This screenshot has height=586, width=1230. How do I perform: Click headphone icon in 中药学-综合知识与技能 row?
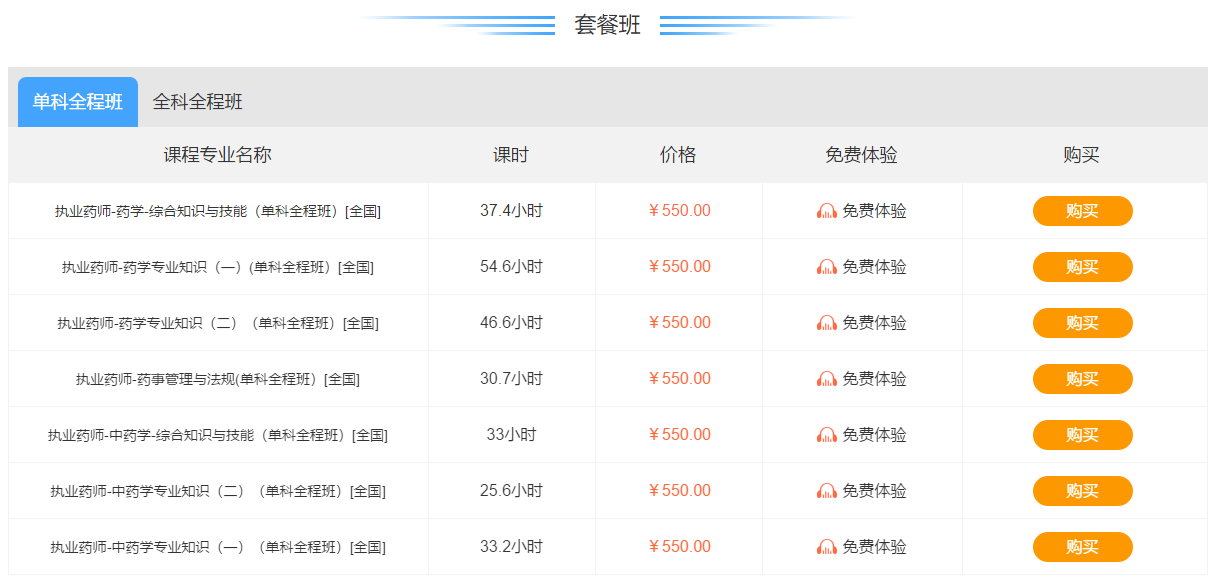[x=827, y=435]
